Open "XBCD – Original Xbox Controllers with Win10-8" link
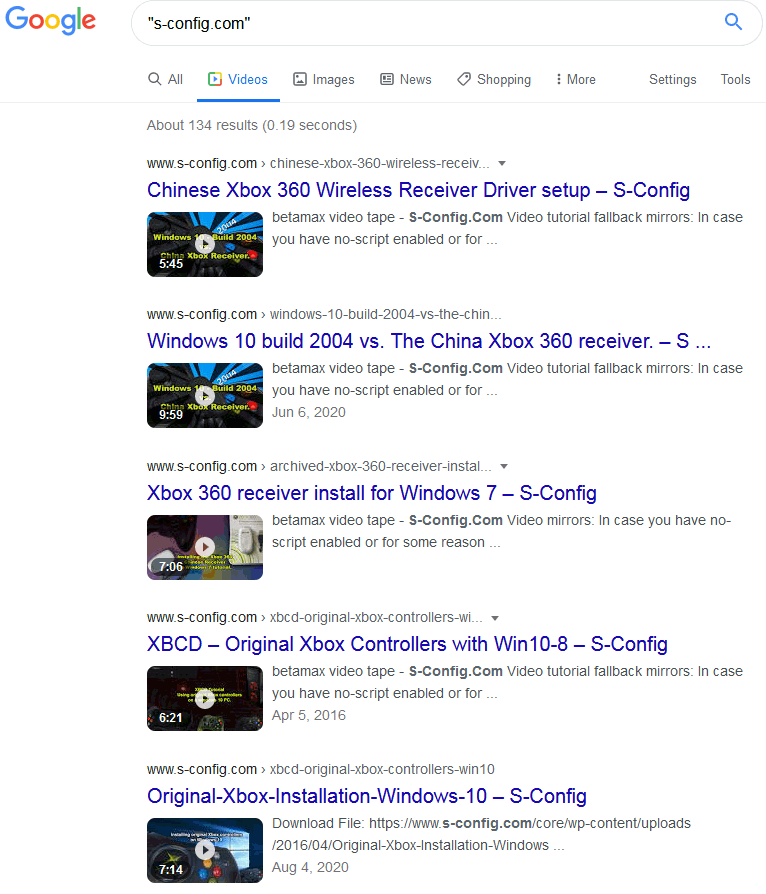 [407, 644]
